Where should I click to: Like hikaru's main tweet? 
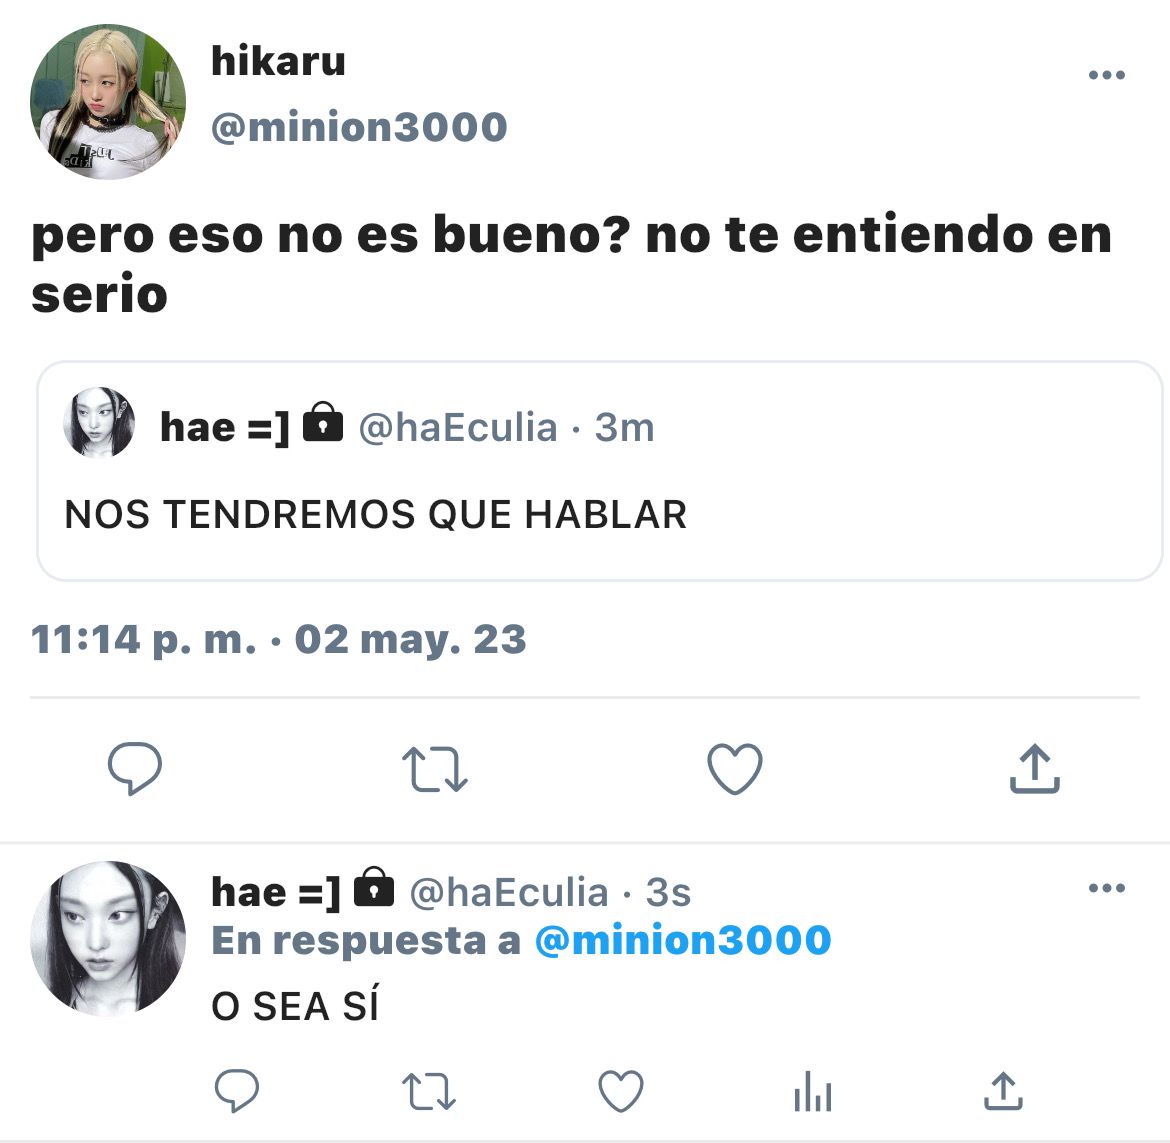tap(735, 768)
